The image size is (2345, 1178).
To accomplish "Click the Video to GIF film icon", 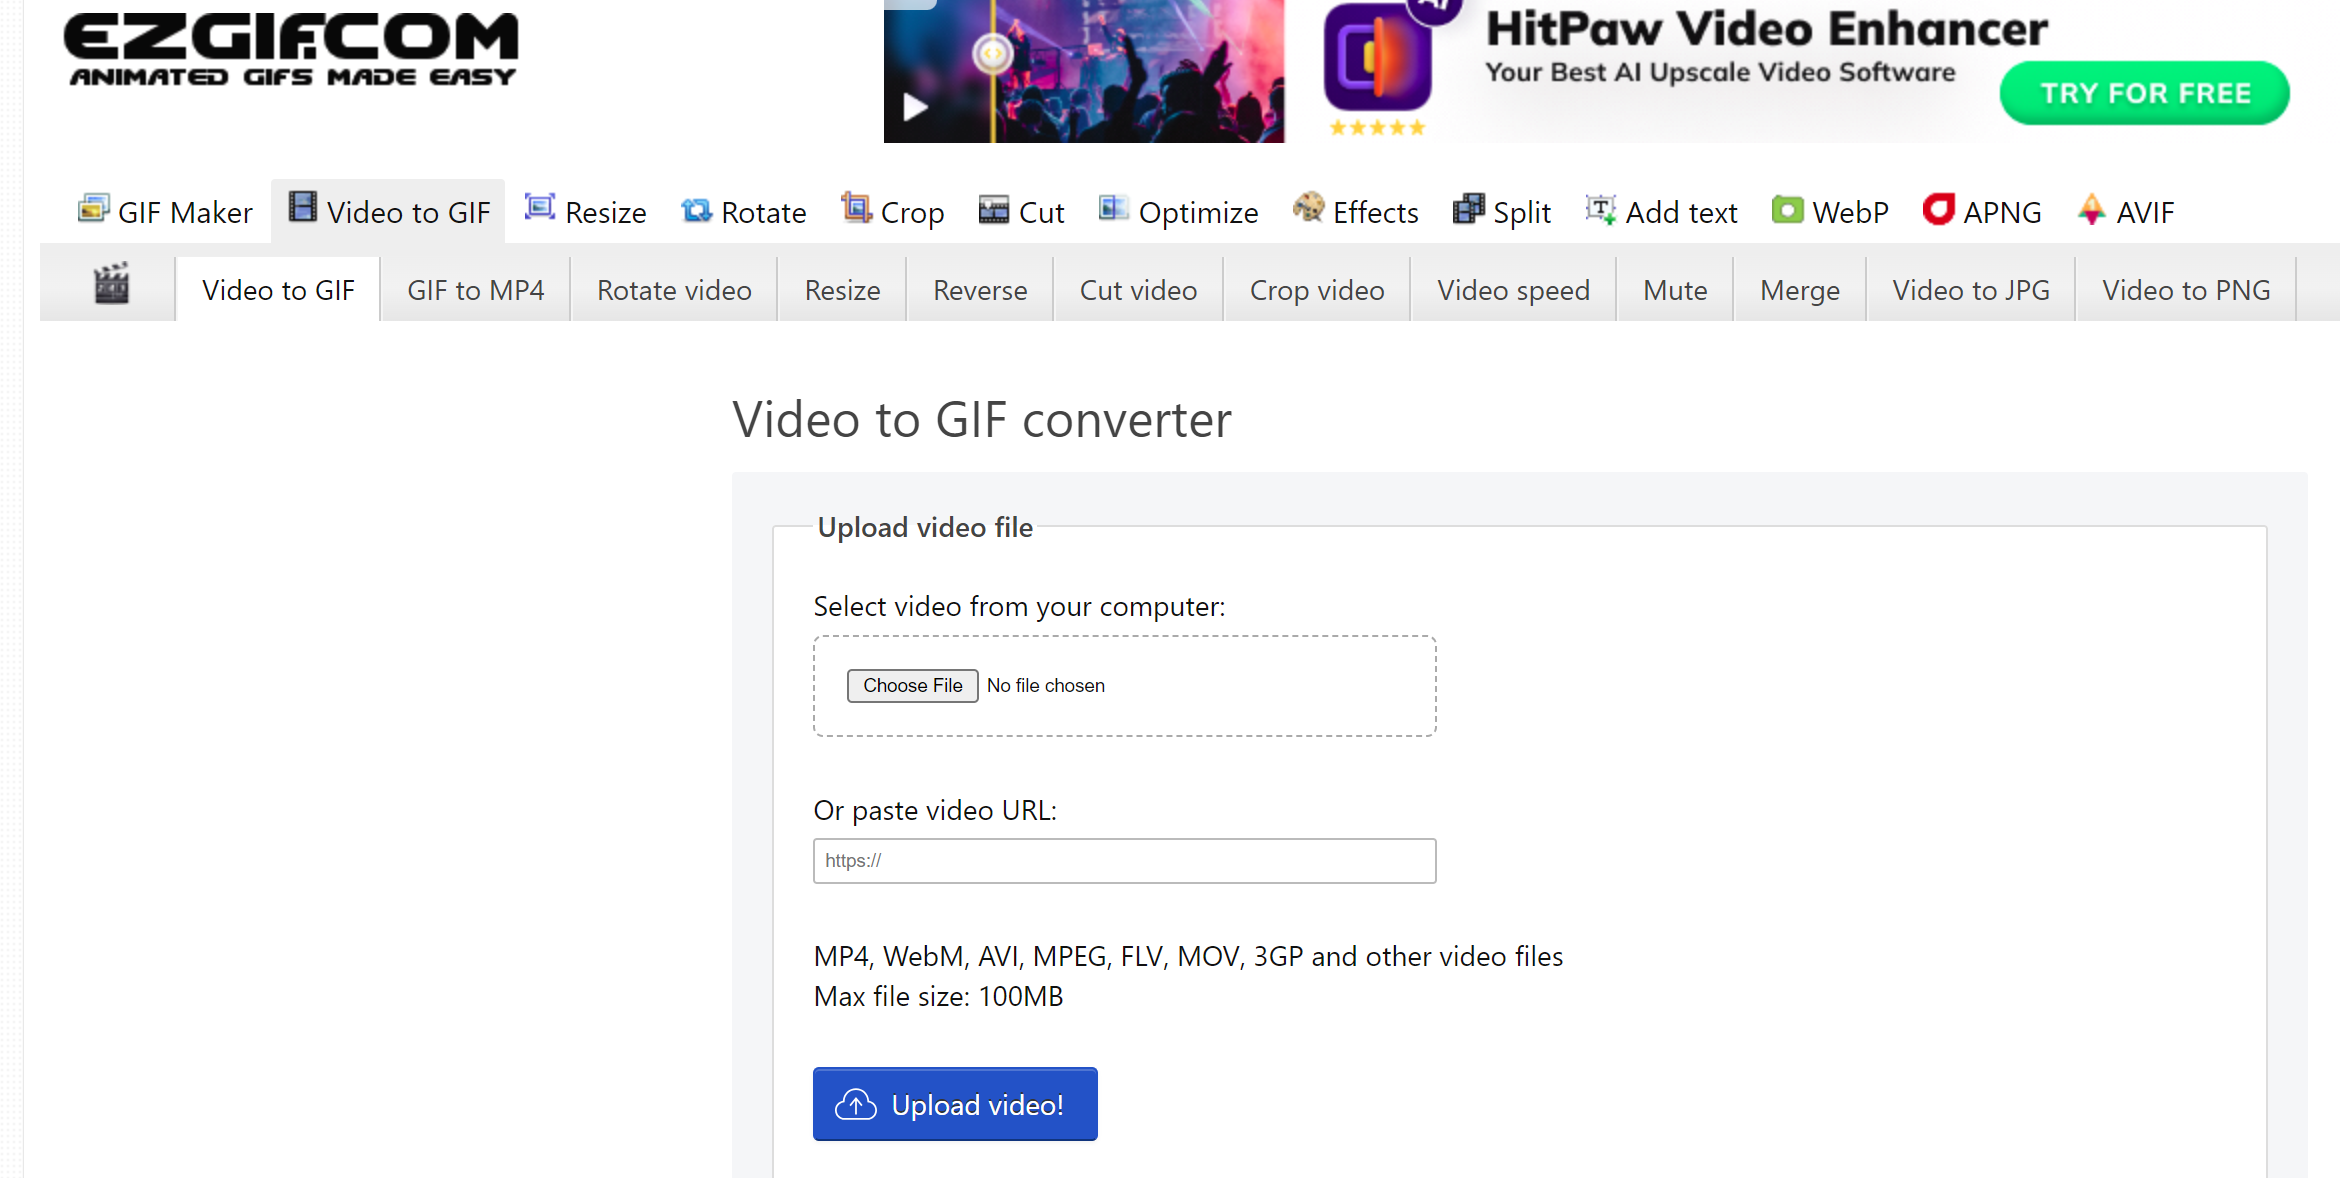I will coord(303,207).
